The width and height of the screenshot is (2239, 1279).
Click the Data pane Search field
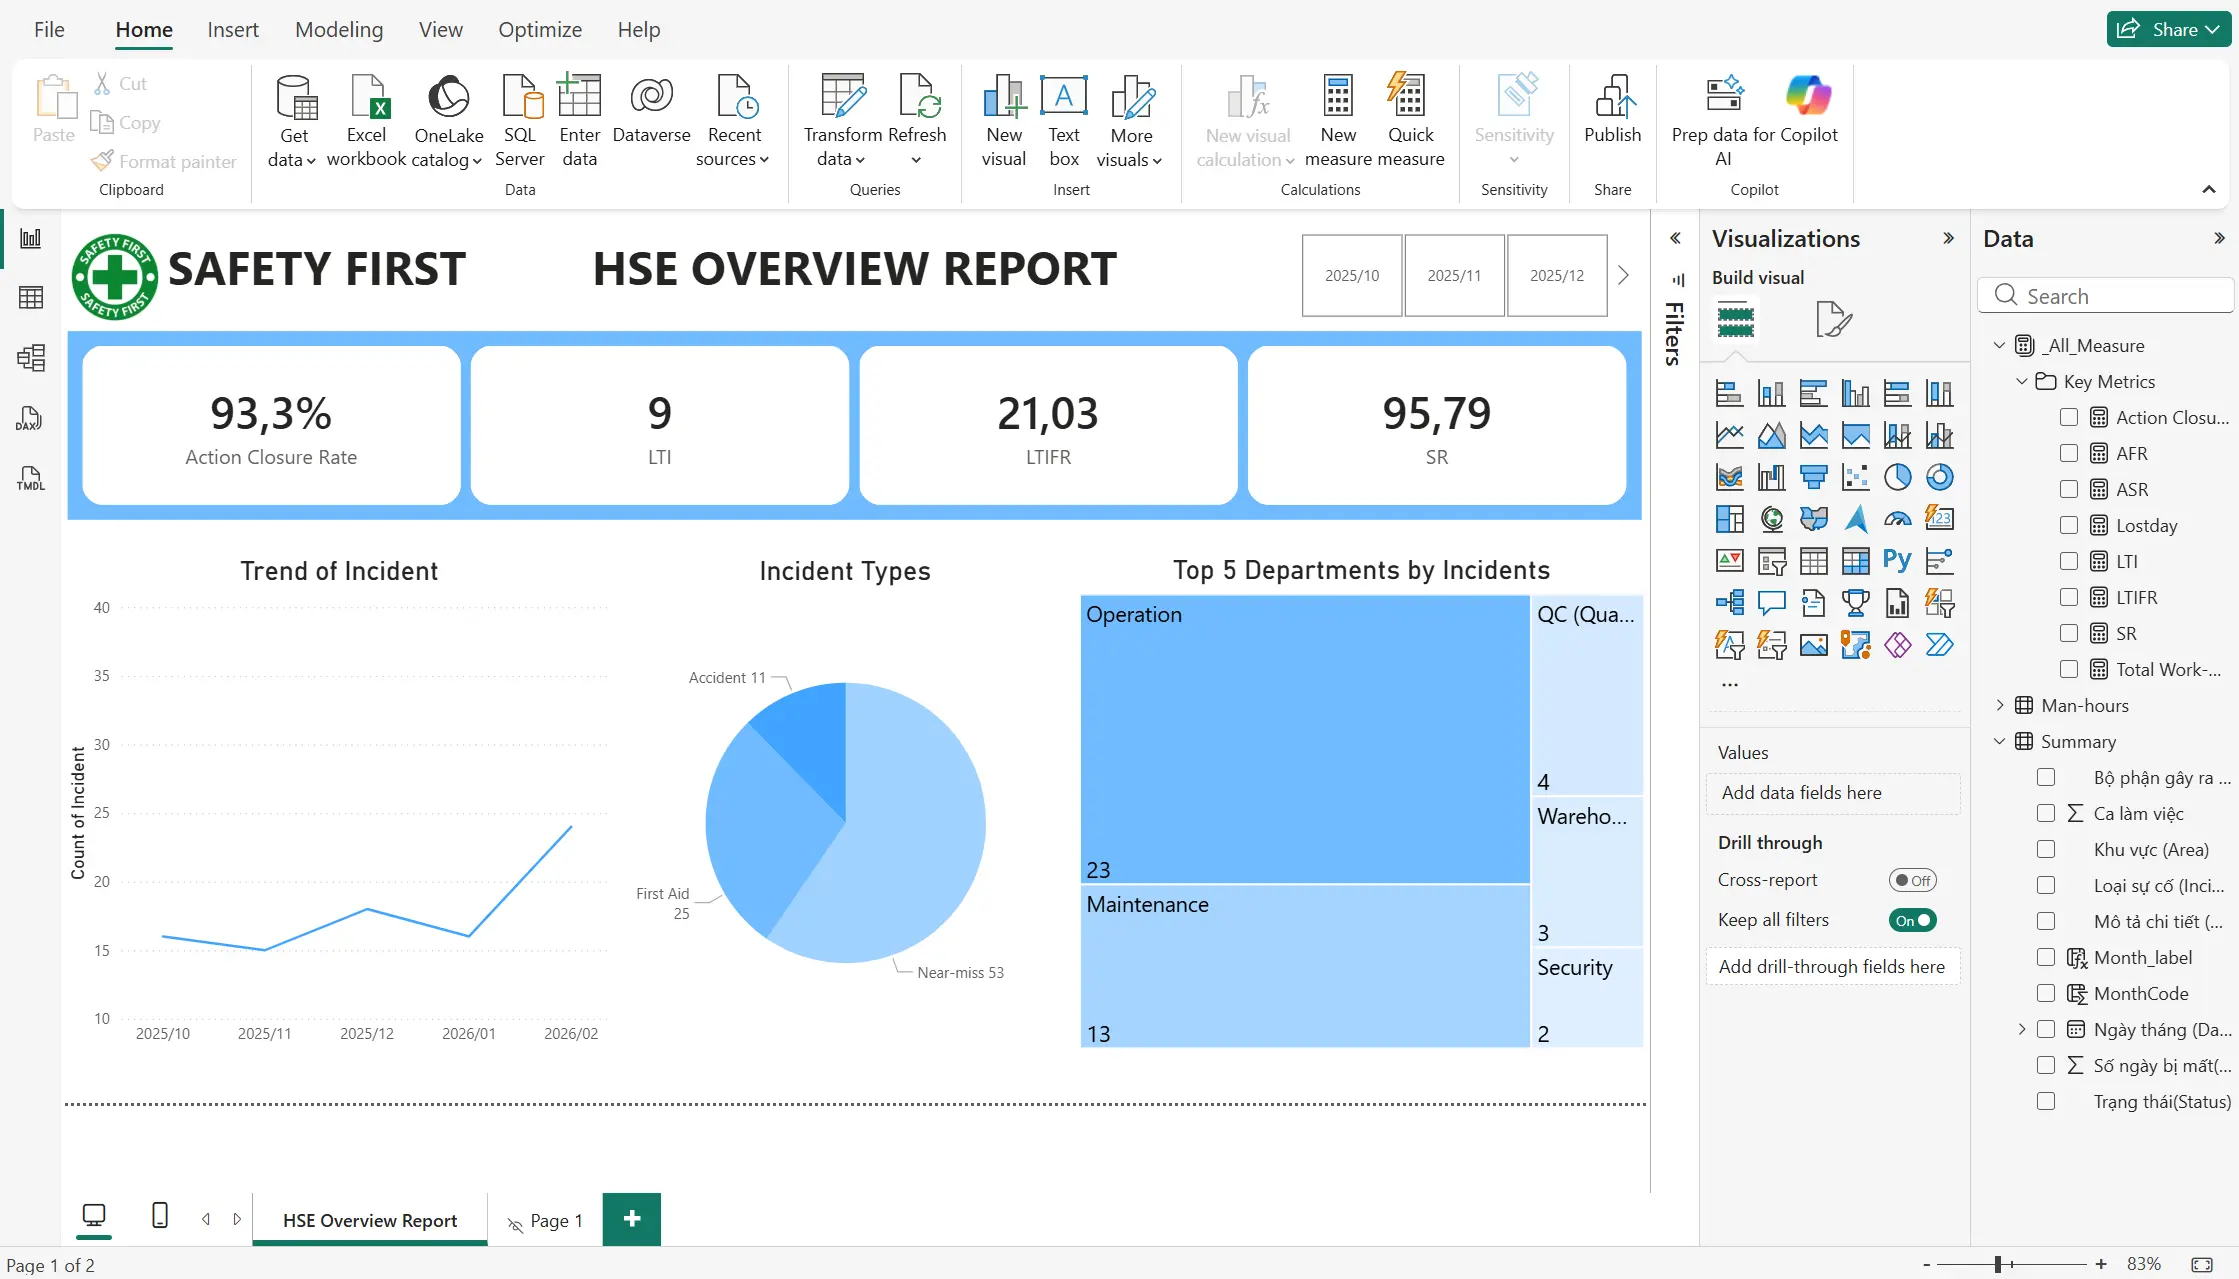2106,296
